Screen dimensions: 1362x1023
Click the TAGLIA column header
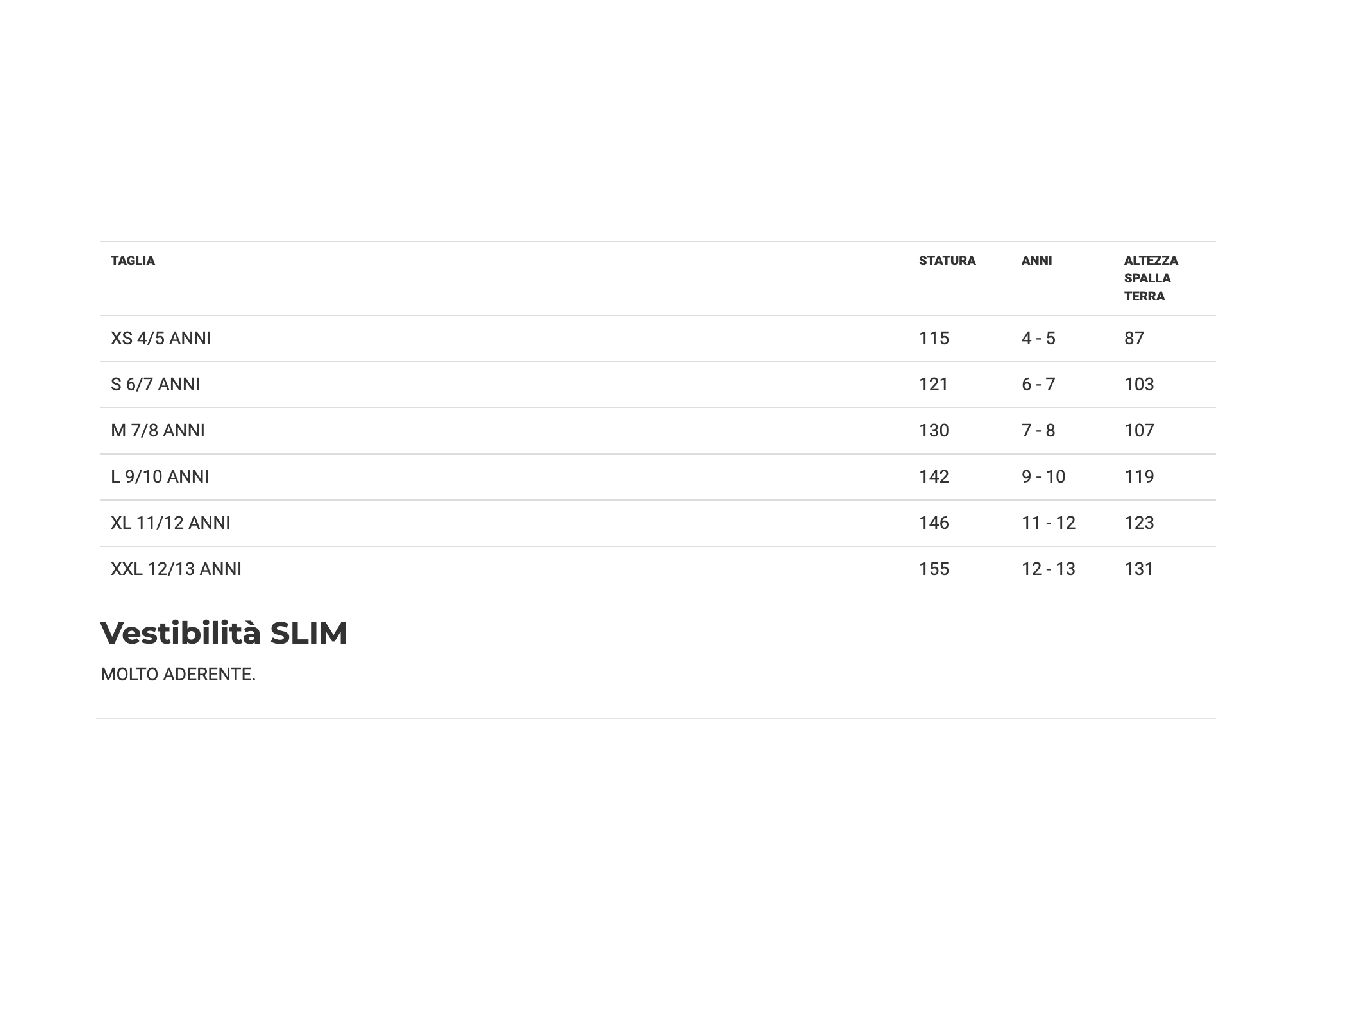pos(133,261)
